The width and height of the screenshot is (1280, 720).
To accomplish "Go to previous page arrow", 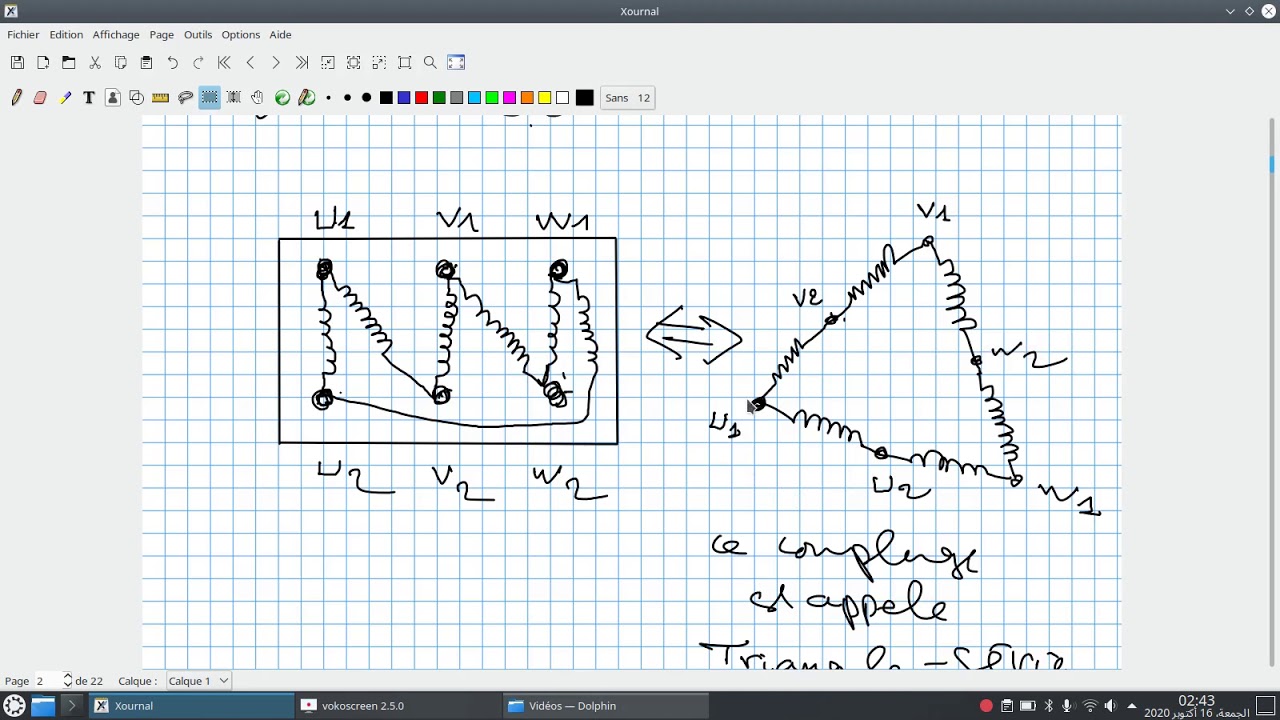I will point(250,63).
